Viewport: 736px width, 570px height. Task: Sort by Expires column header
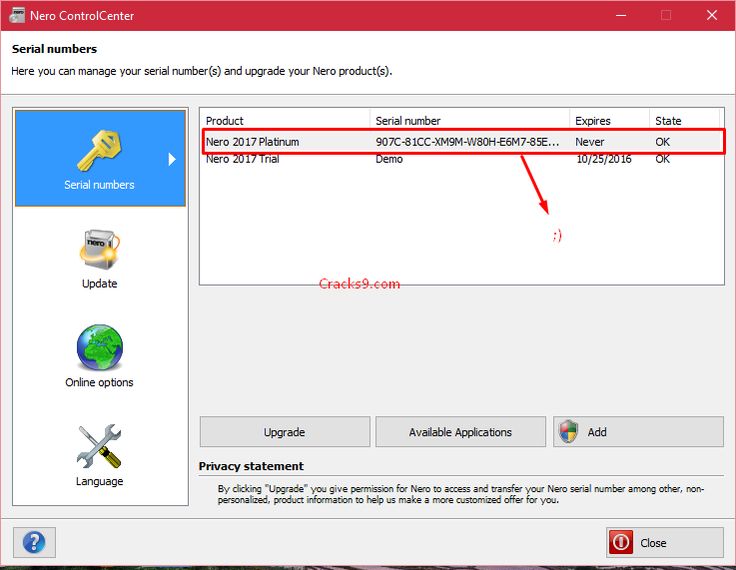(x=610, y=121)
